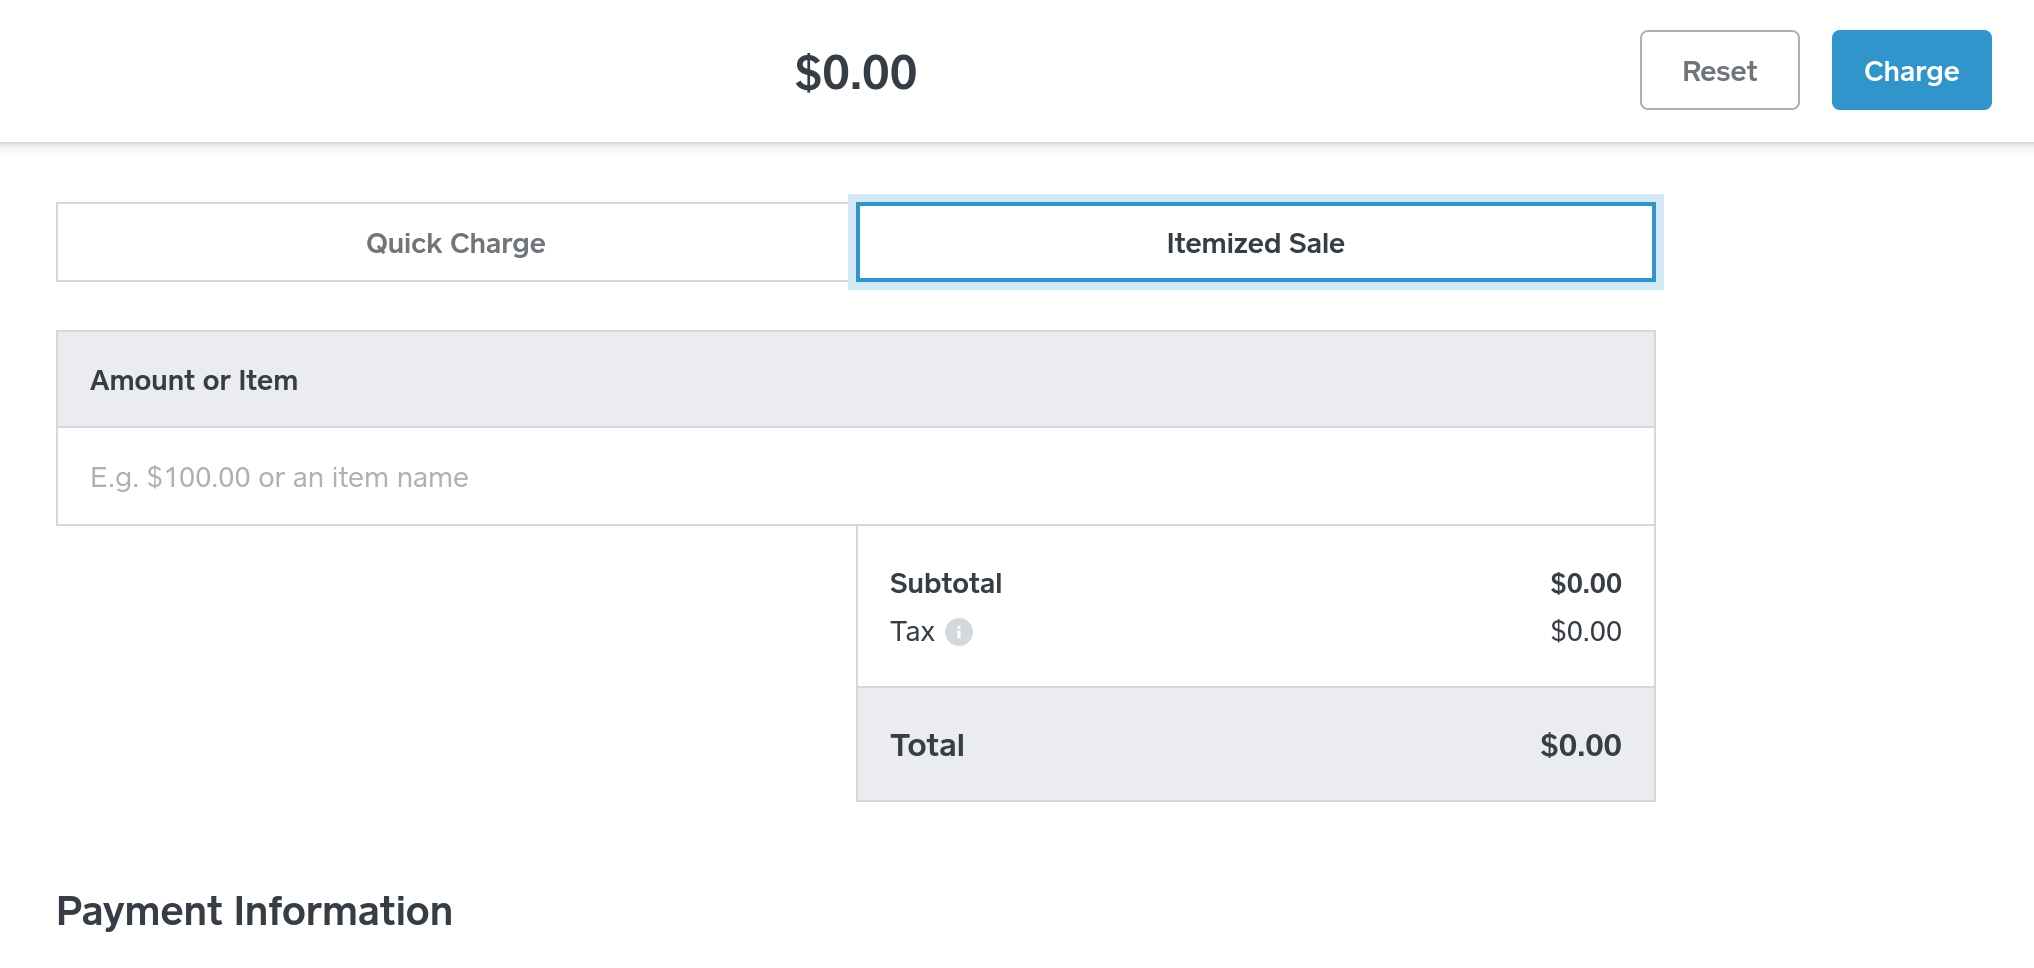Click the word Sale in Itemized Sale
The height and width of the screenshot is (968, 2034).
pos(1316,244)
